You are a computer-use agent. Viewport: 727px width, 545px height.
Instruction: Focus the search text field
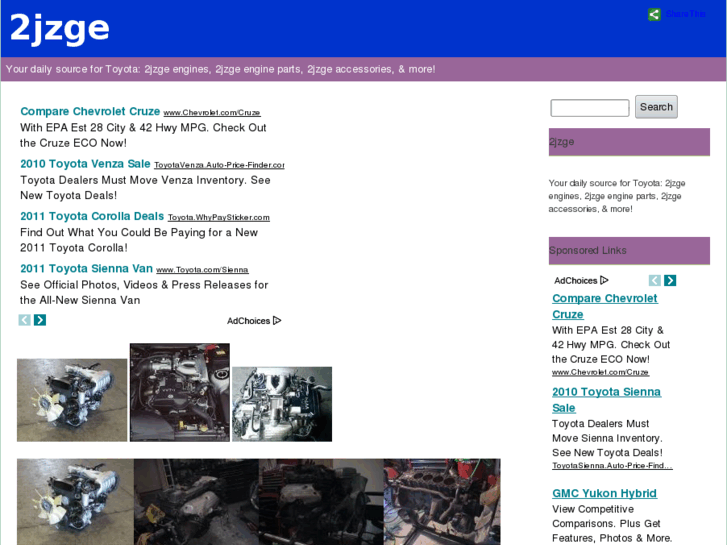coord(590,108)
